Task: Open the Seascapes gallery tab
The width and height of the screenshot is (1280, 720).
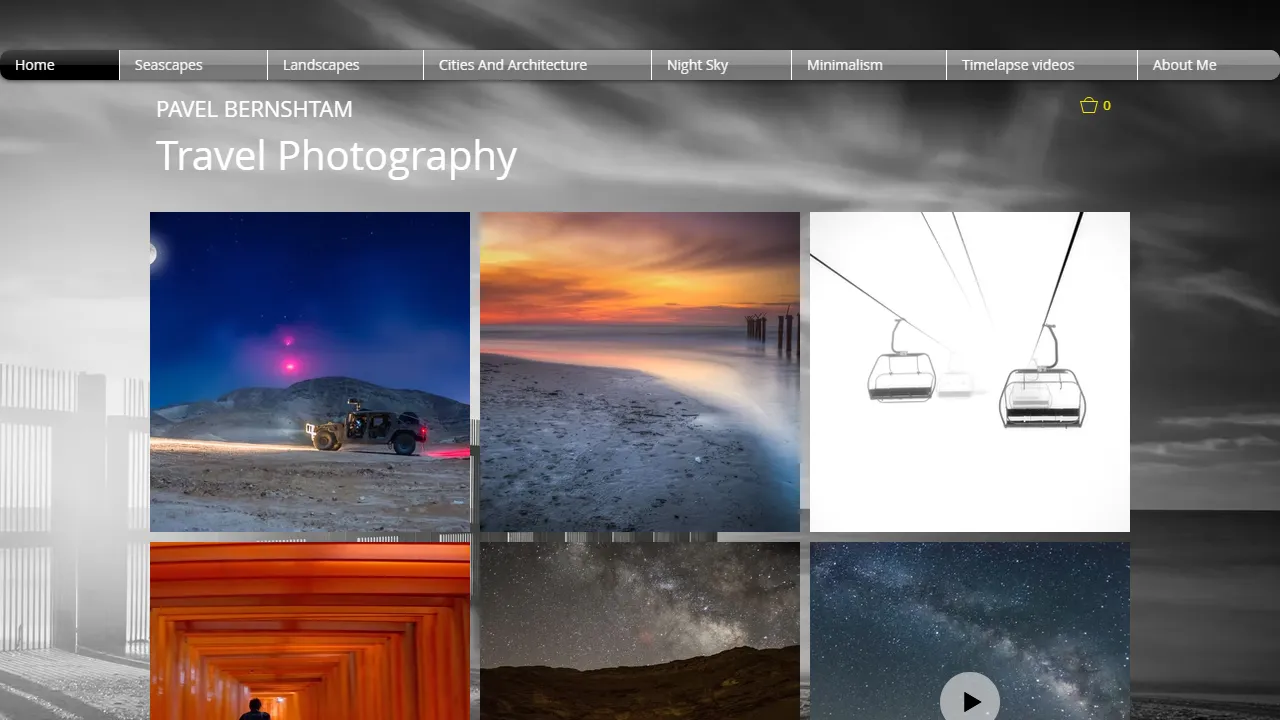Action: pyautogui.click(x=168, y=65)
